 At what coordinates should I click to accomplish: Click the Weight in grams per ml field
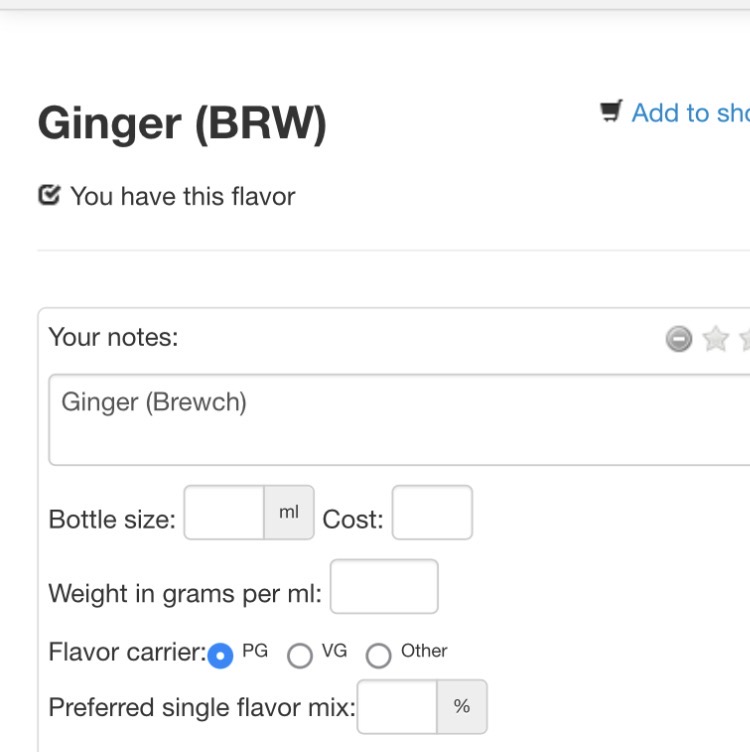(384, 587)
